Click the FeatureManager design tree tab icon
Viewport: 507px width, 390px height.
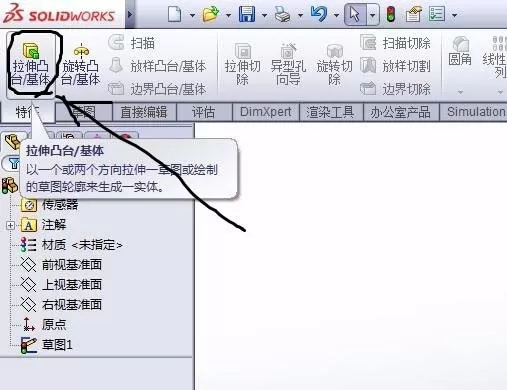point(13,141)
